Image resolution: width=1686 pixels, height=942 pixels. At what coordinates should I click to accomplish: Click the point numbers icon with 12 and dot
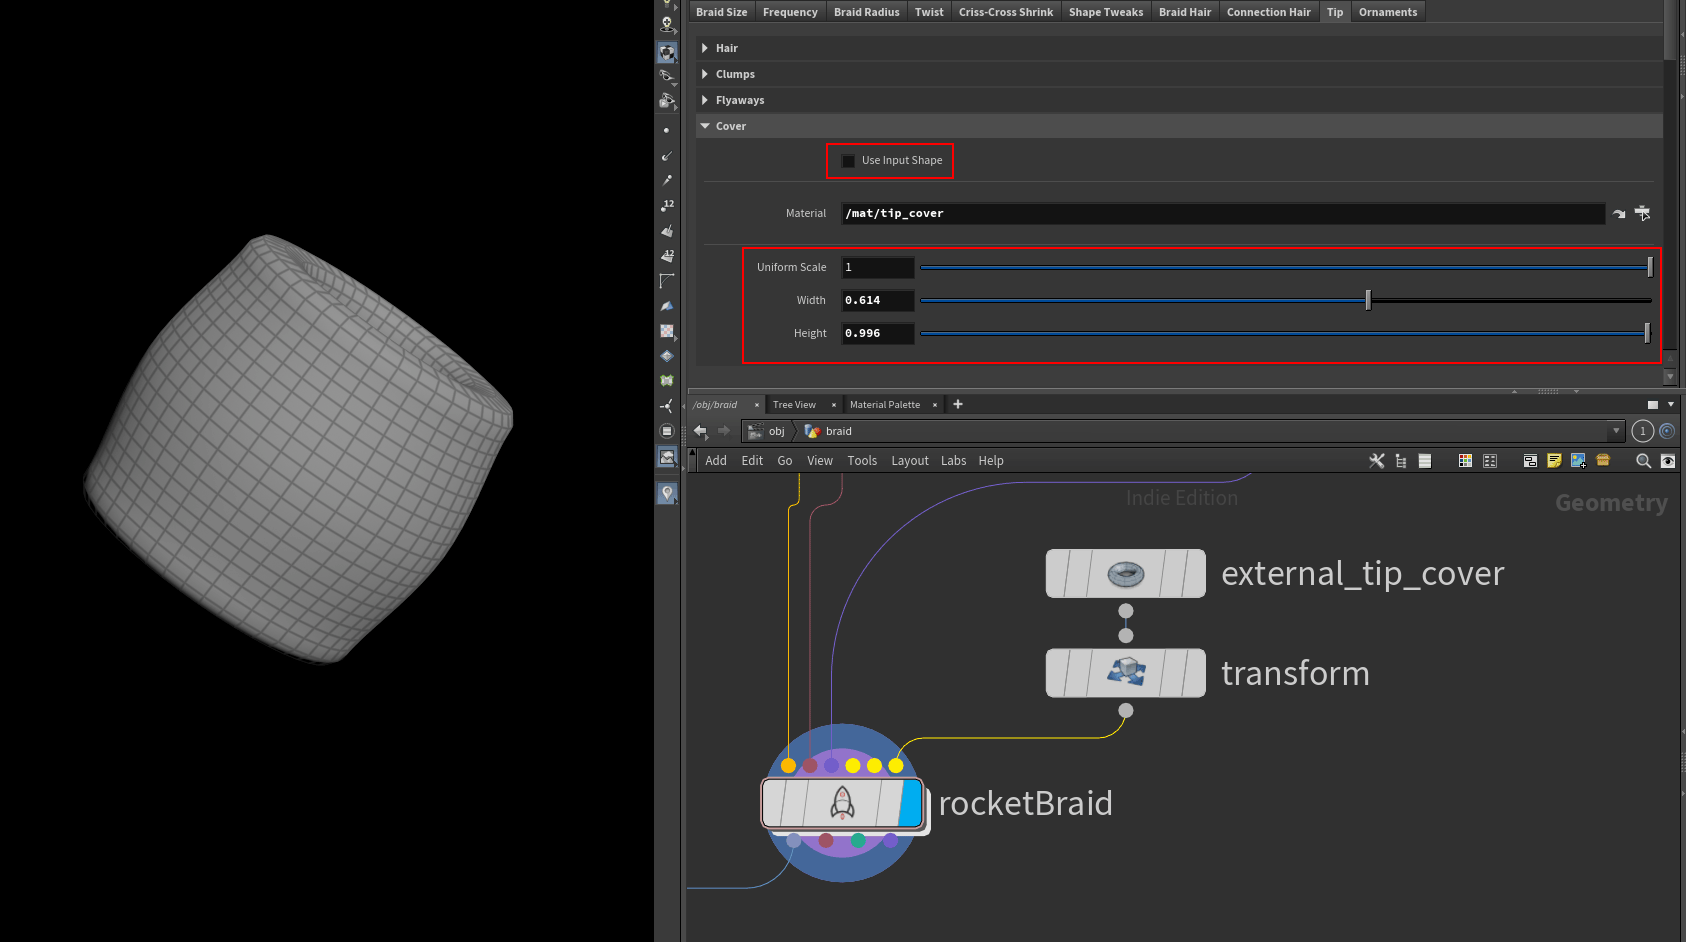[x=667, y=206]
